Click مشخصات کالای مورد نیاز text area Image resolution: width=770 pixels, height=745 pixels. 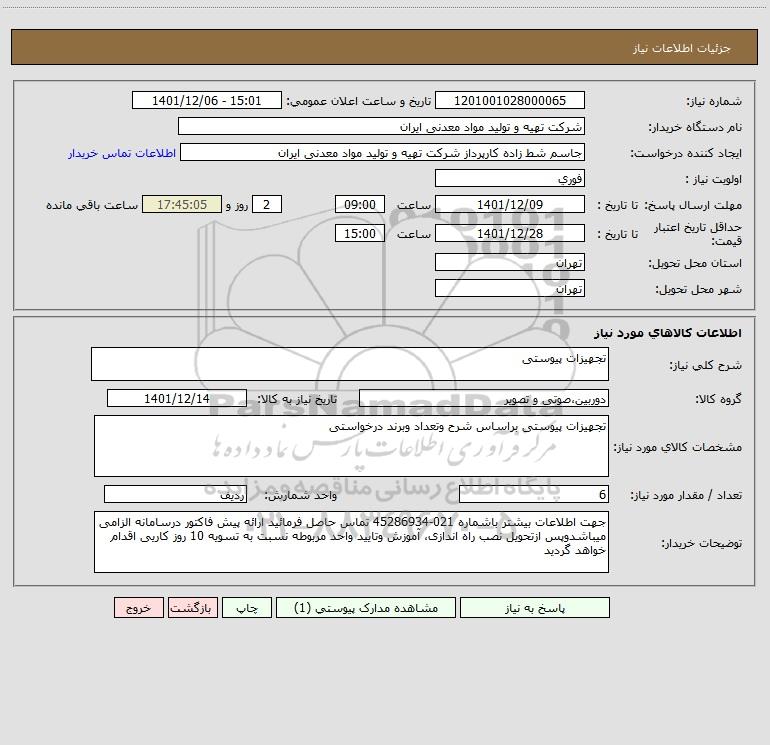351,446
